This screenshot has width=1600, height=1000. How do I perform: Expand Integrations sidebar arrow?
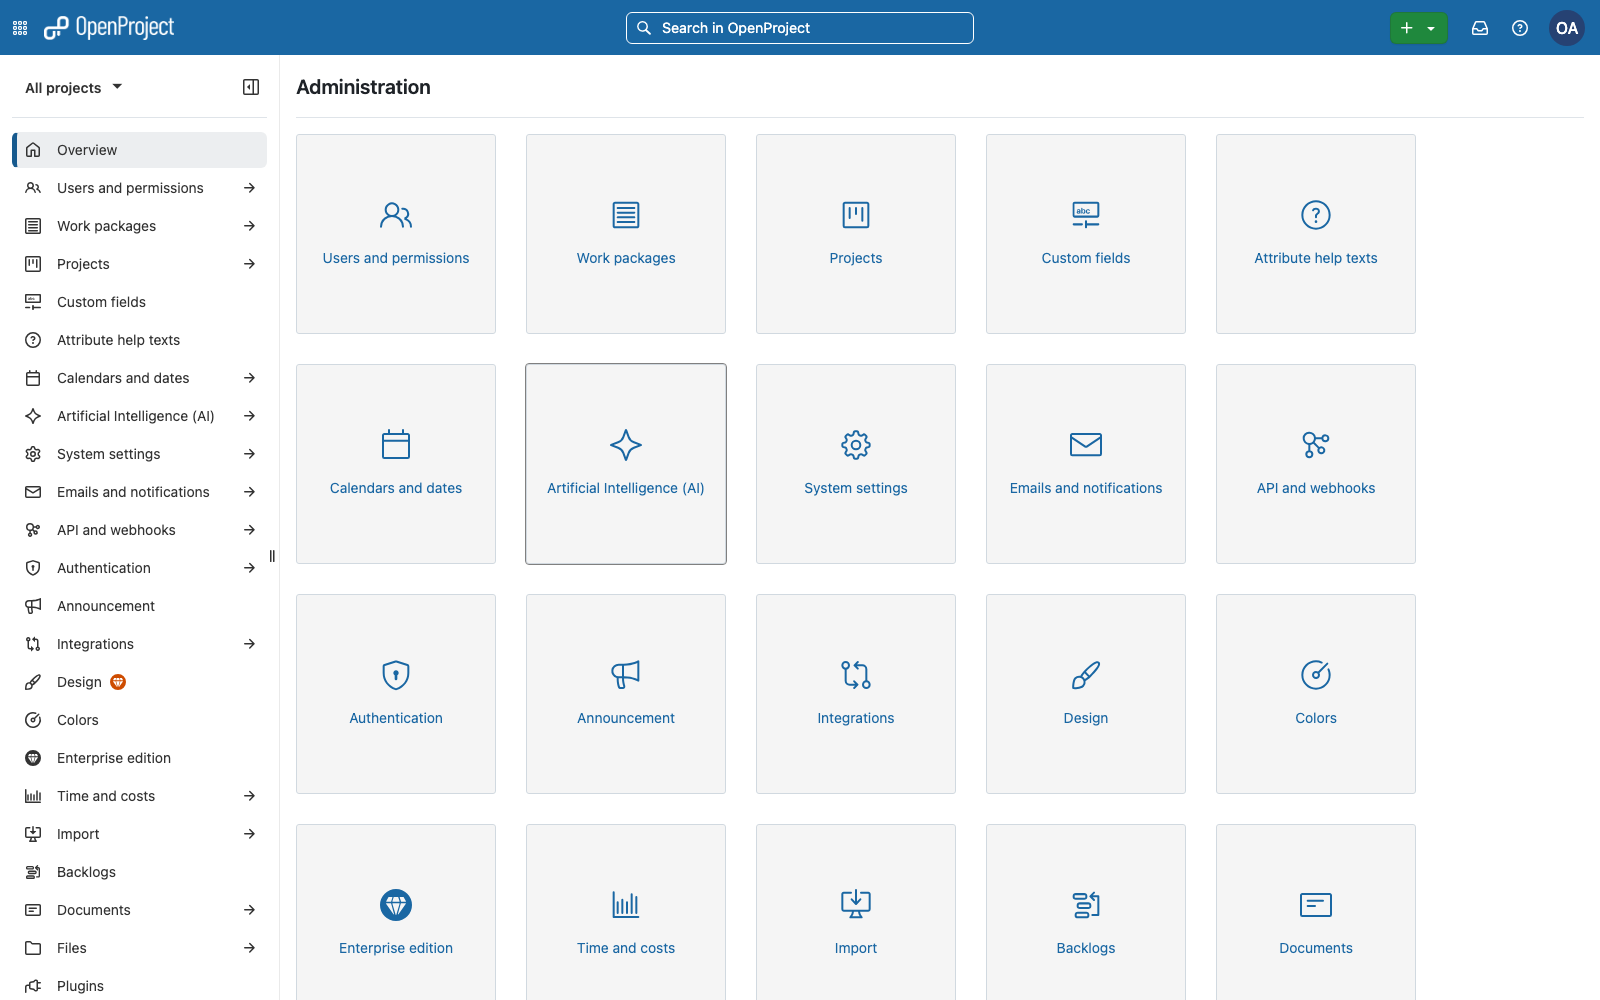click(x=250, y=644)
